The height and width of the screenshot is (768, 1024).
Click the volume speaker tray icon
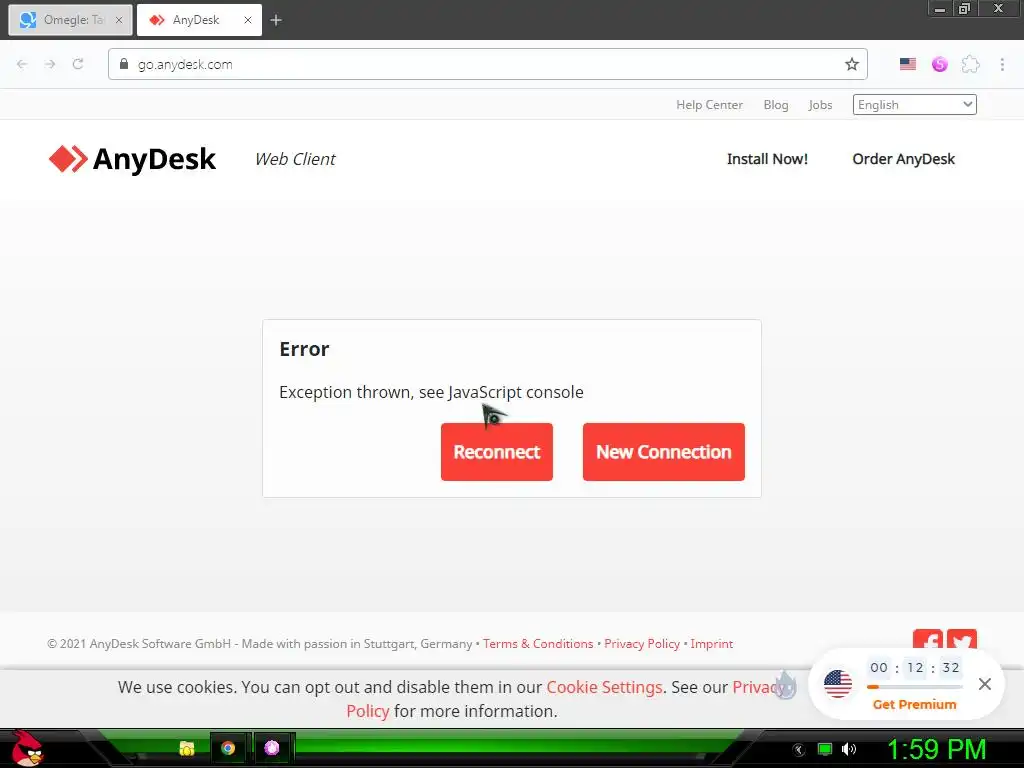tap(849, 749)
